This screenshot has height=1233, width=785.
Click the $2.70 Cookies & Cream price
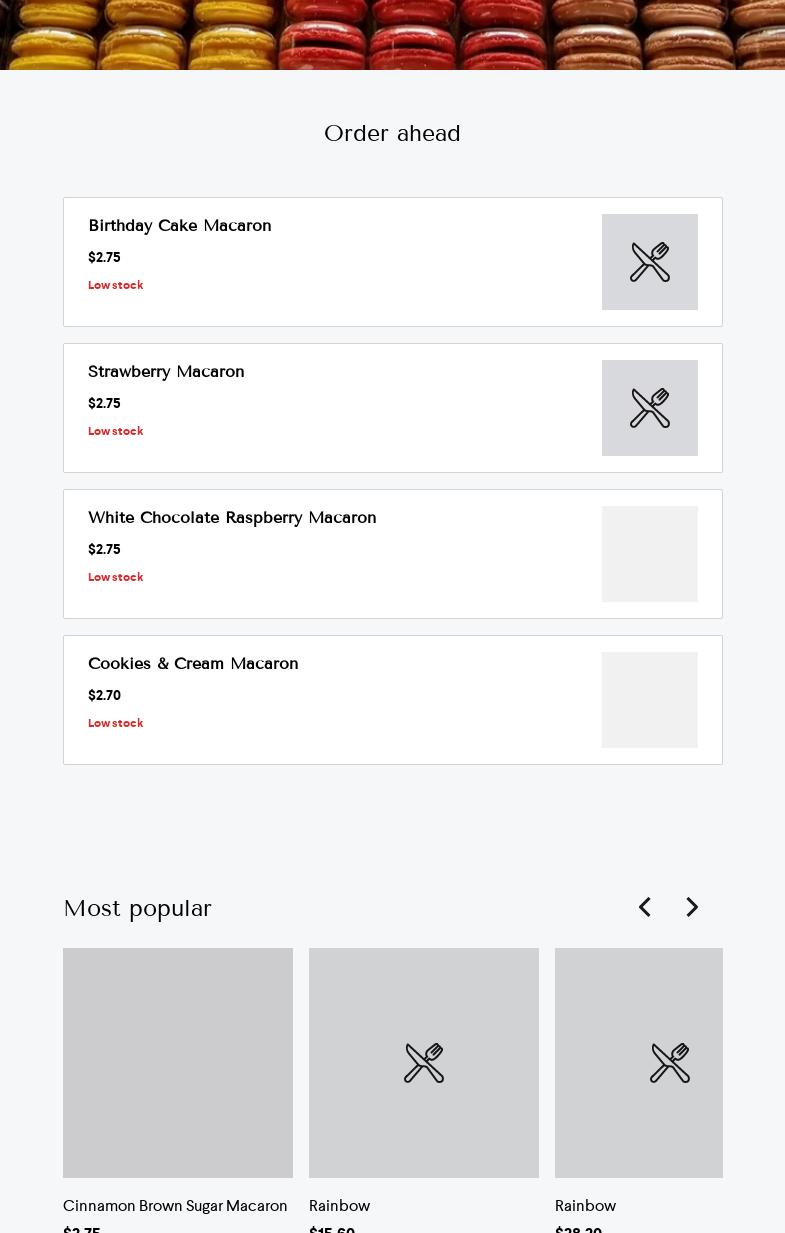104,695
